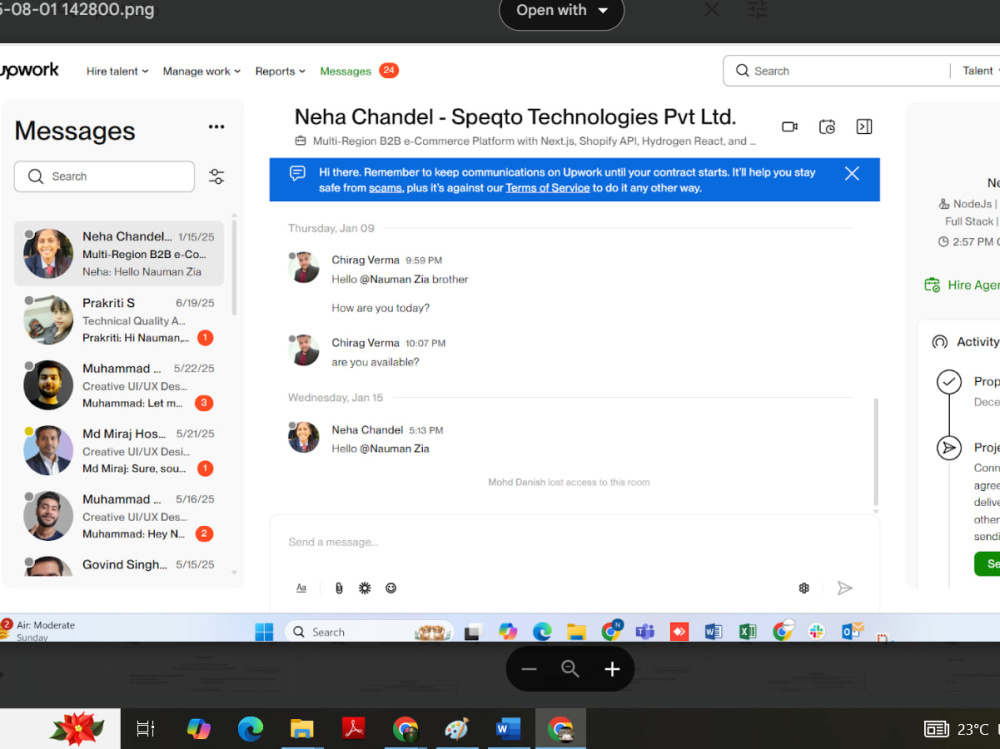
Task: Open the emoji picker smiley icon
Action: (391, 588)
